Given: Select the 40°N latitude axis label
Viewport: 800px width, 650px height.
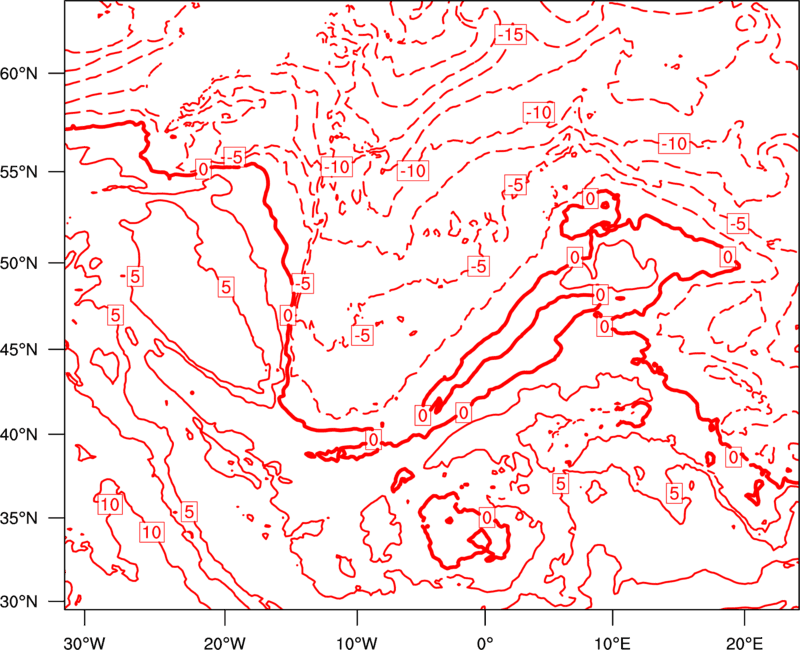Looking at the screenshot, I should 19,435.
